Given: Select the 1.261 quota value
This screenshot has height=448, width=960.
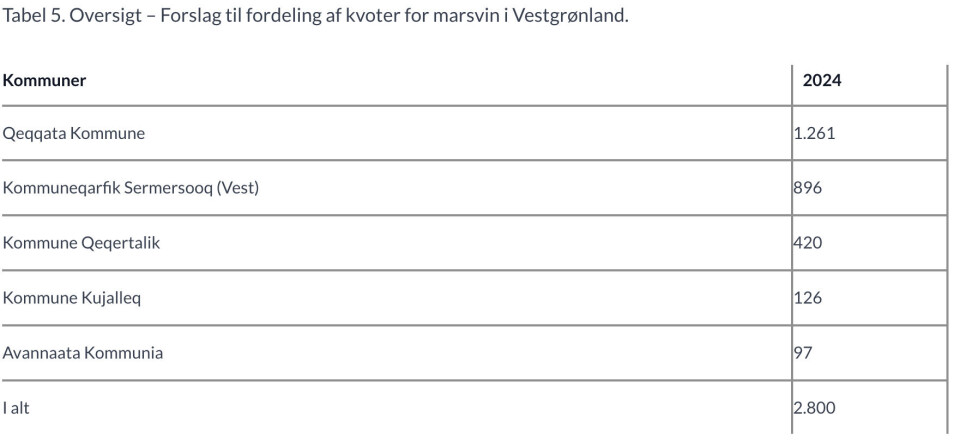Looking at the screenshot, I should [x=814, y=133].
